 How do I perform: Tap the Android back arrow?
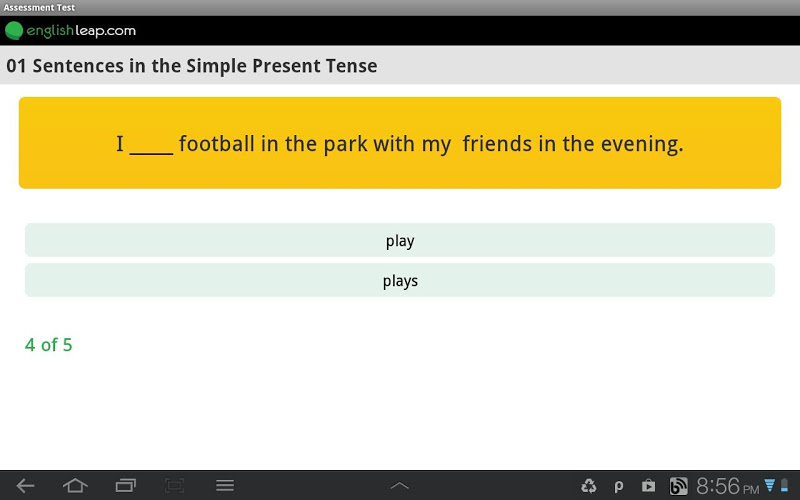(x=25, y=486)
